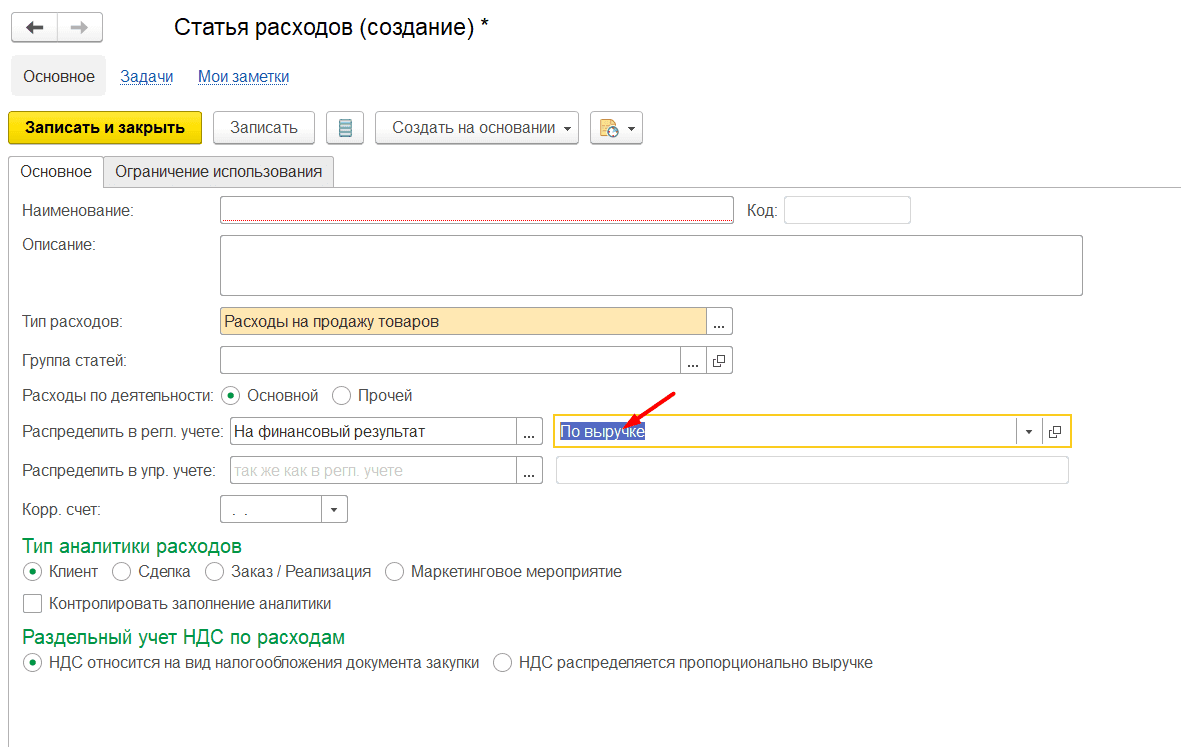This screenshot has height=747, width=1181.
Task: Switch to Ограничение использования tab
Action: click(x=218, y=172)
